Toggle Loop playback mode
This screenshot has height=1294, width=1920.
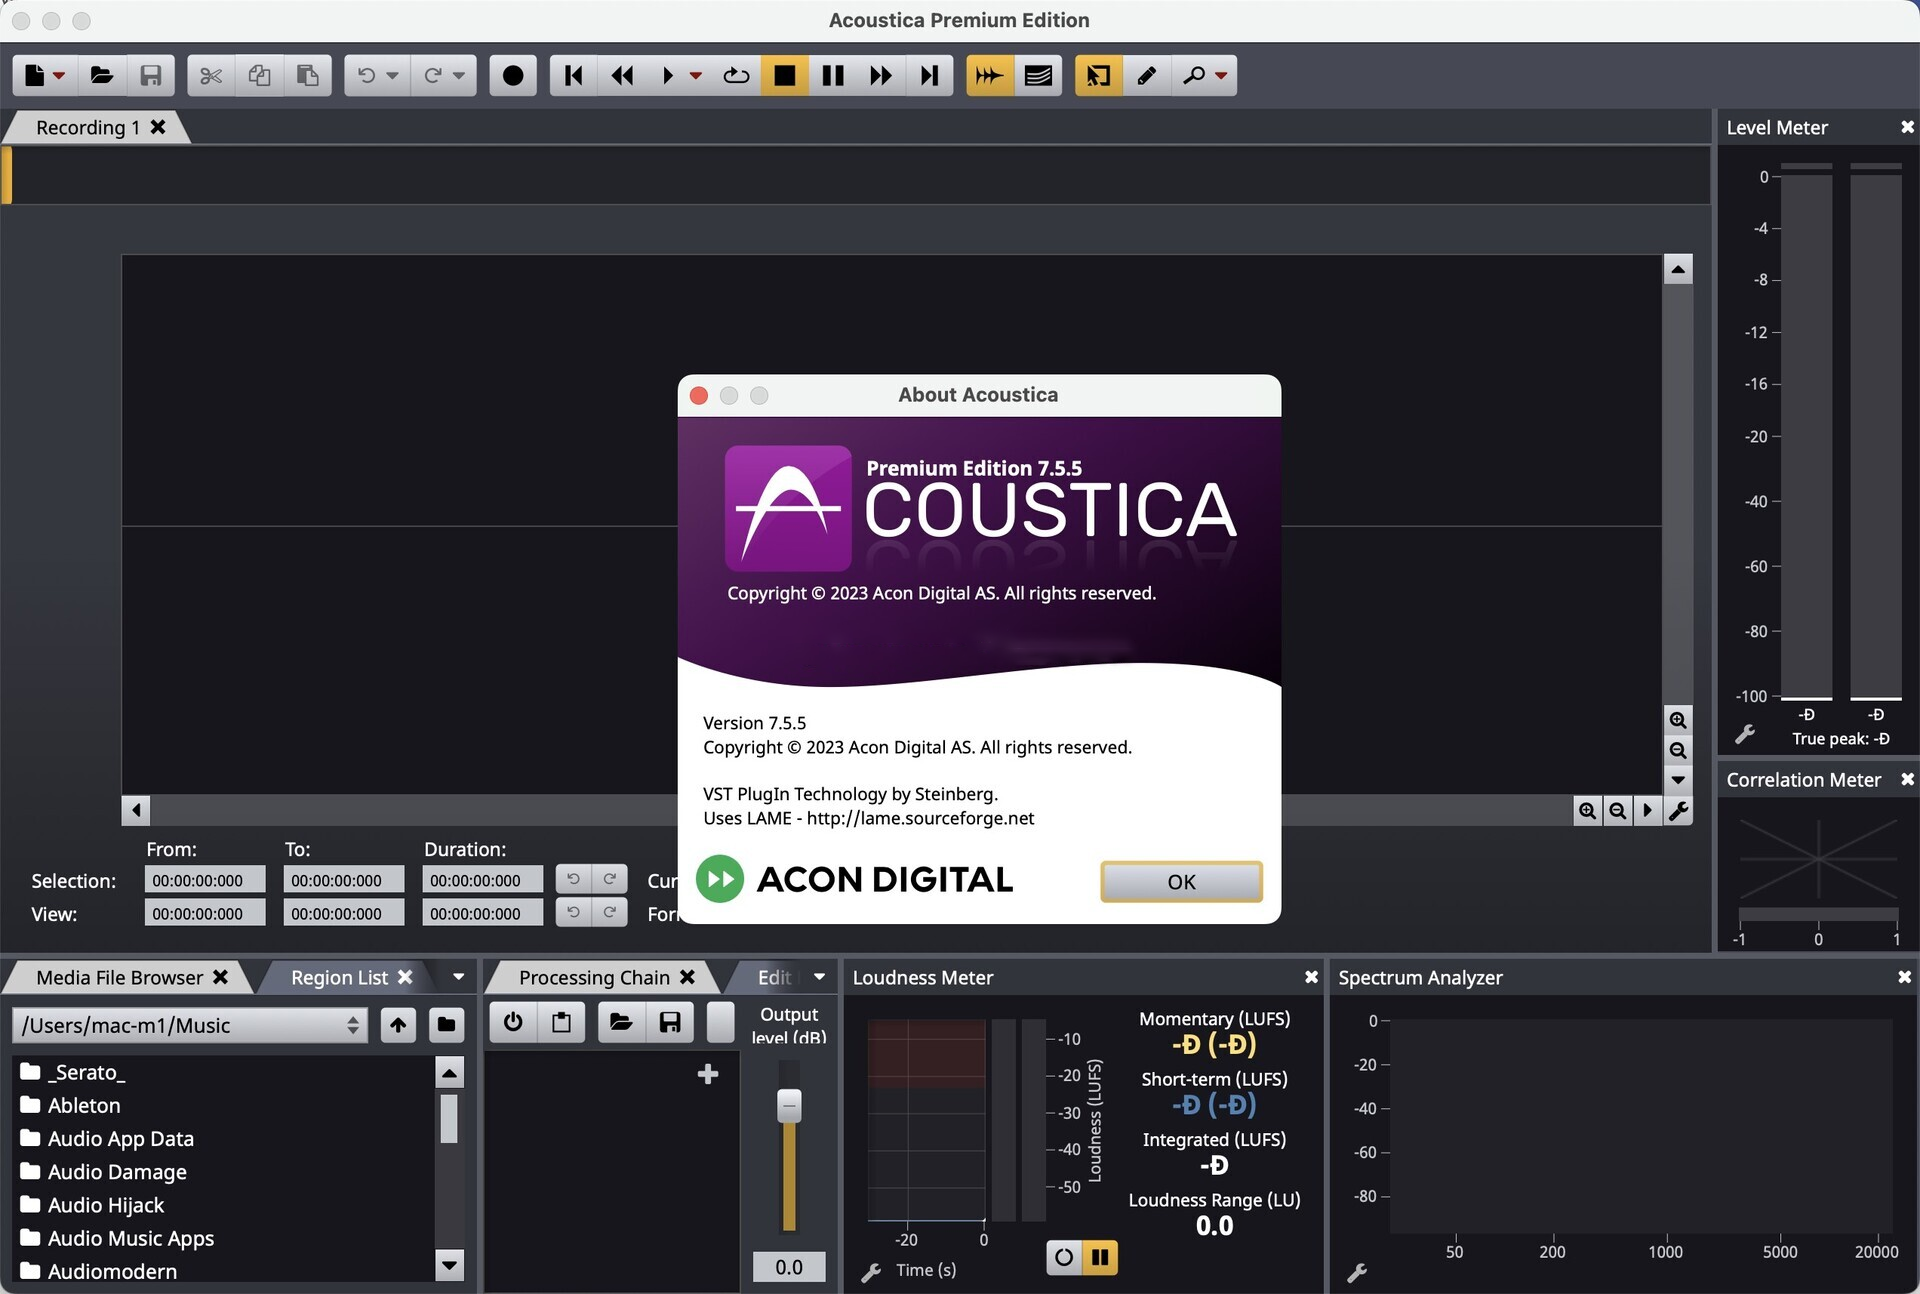pos(736,75)
